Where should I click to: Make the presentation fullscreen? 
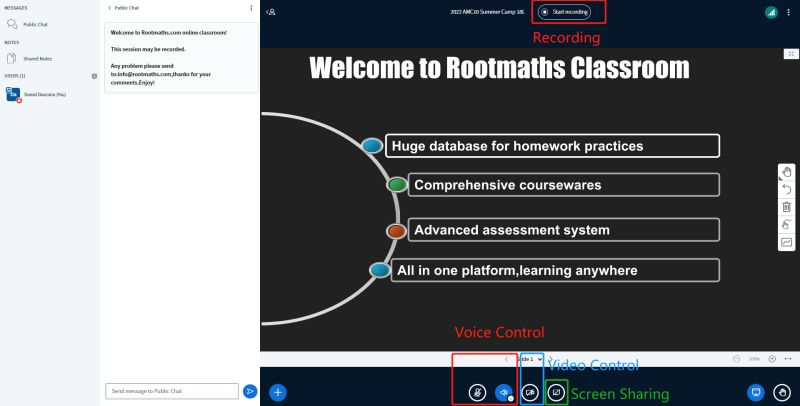pyautogui.click(x=791, y=54)
